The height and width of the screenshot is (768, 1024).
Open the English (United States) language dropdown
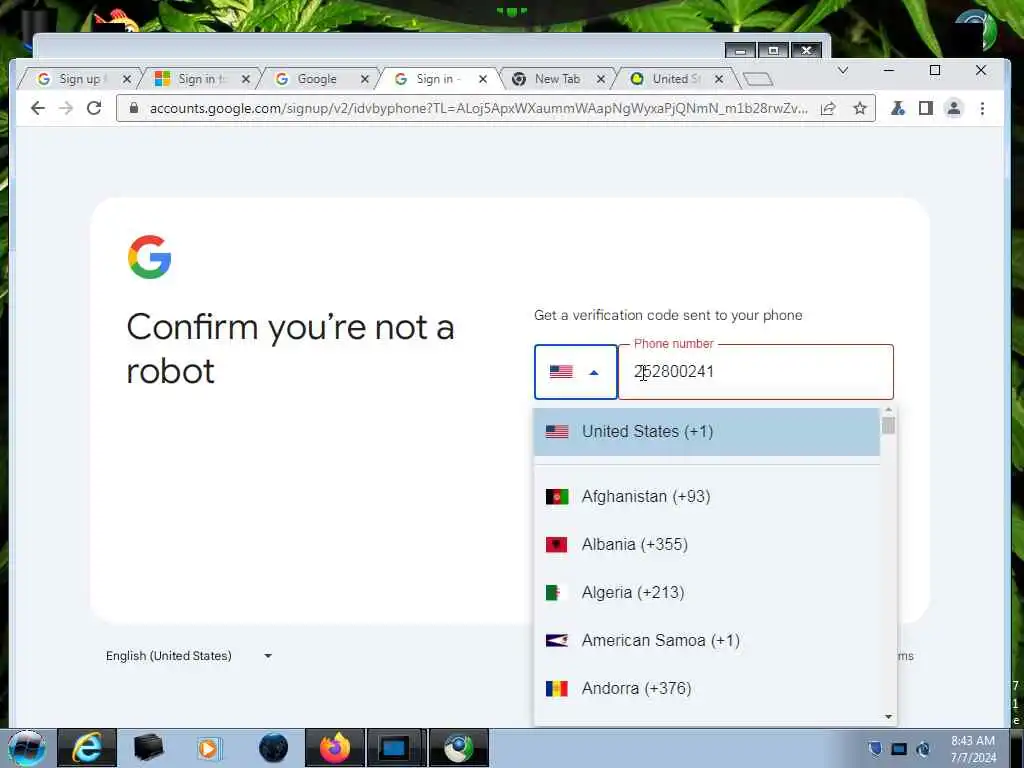(189, 656)
